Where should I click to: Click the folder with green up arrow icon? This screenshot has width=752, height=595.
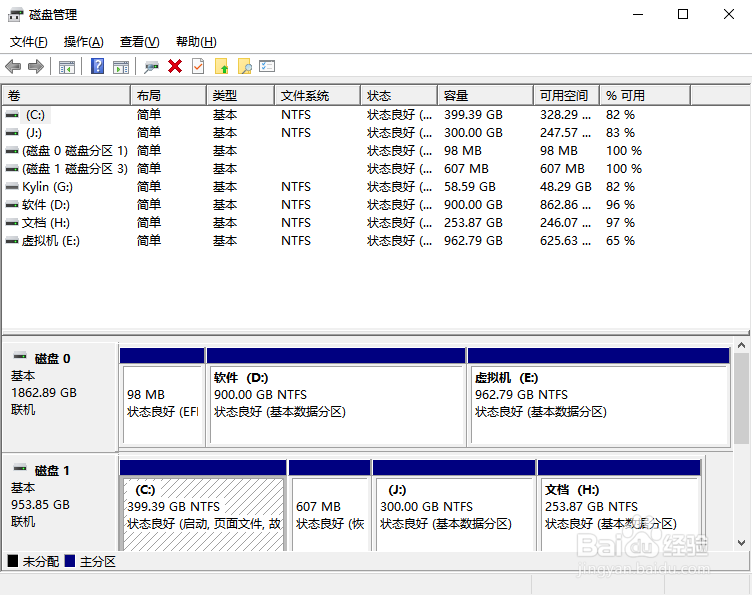[222, 66]
